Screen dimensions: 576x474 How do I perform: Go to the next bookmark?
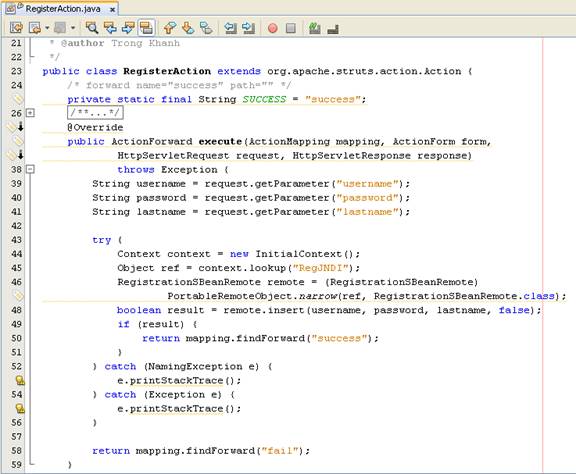click(x=188, y=28)
